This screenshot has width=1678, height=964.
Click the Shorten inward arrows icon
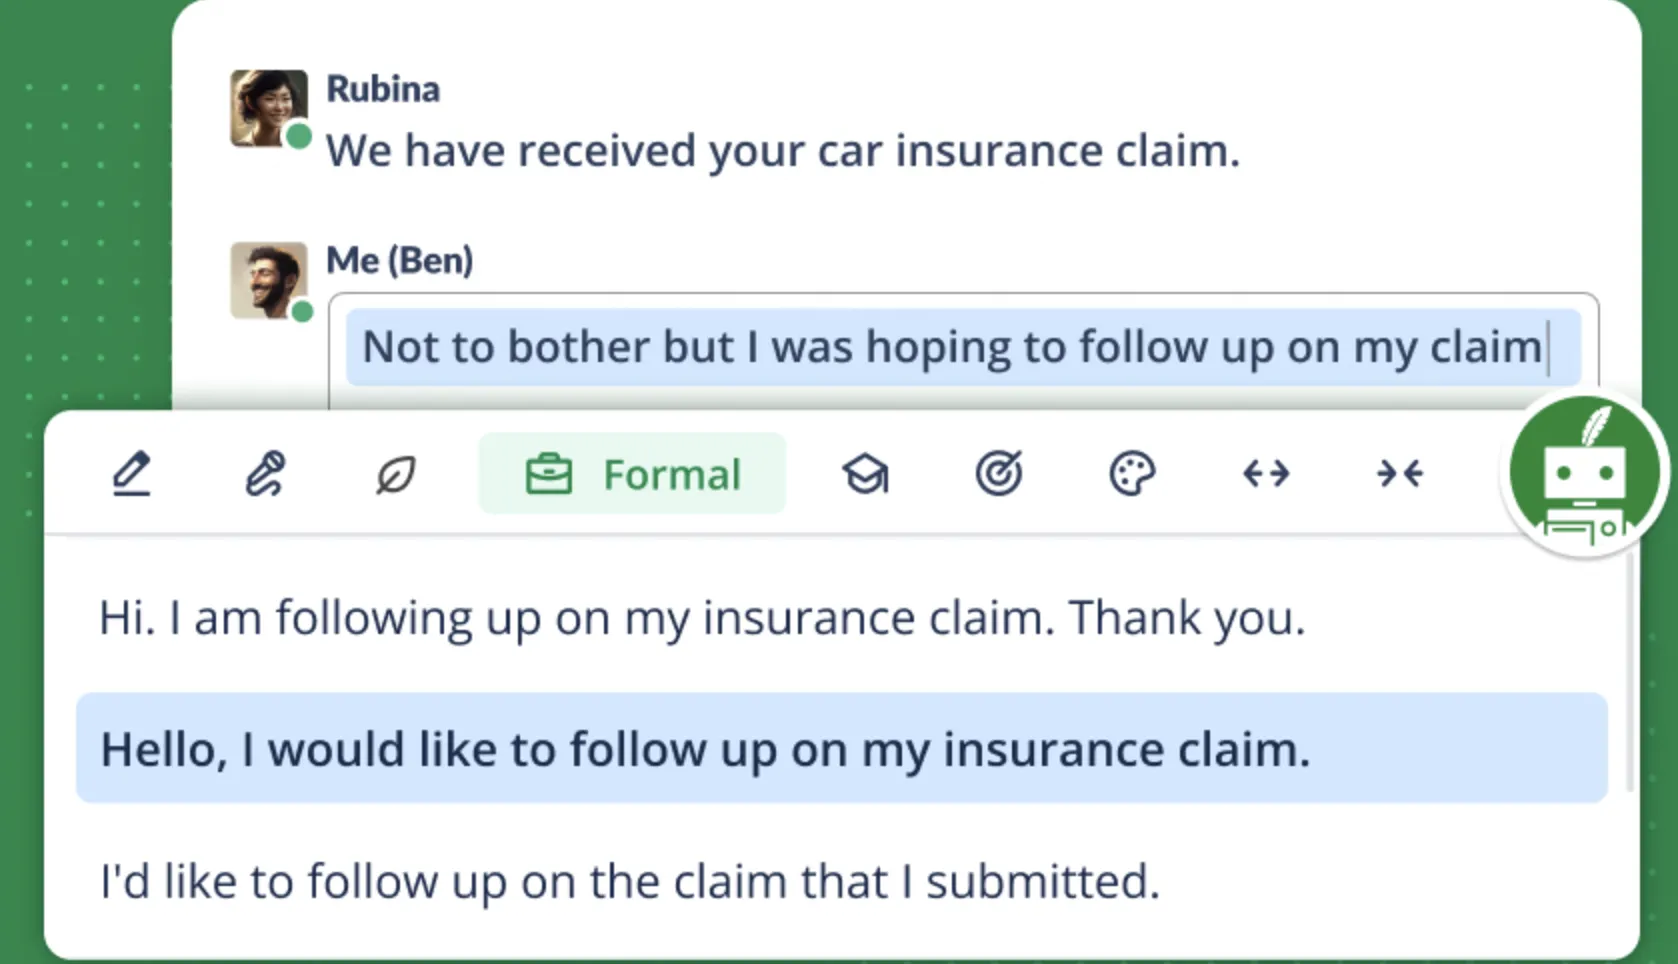point(1399,474)
